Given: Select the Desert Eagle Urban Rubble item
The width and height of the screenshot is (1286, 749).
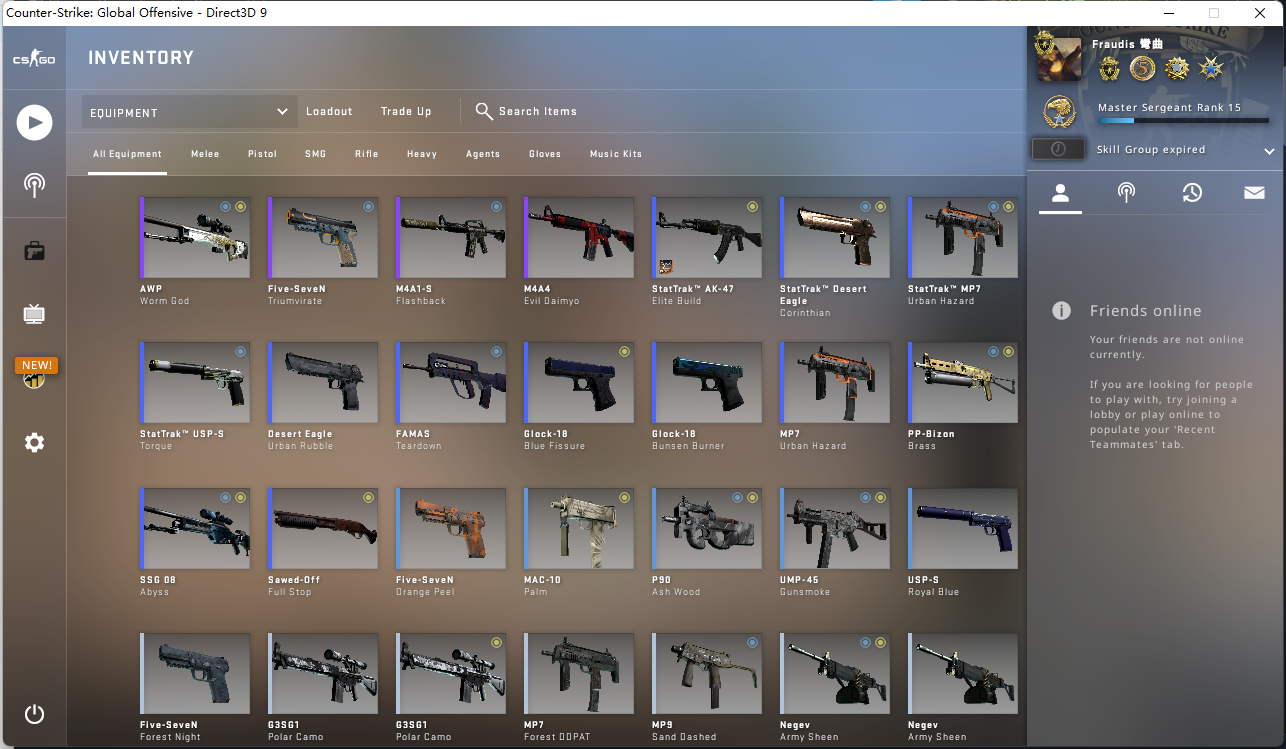Looking at the screenshot, I should point(323,382).
